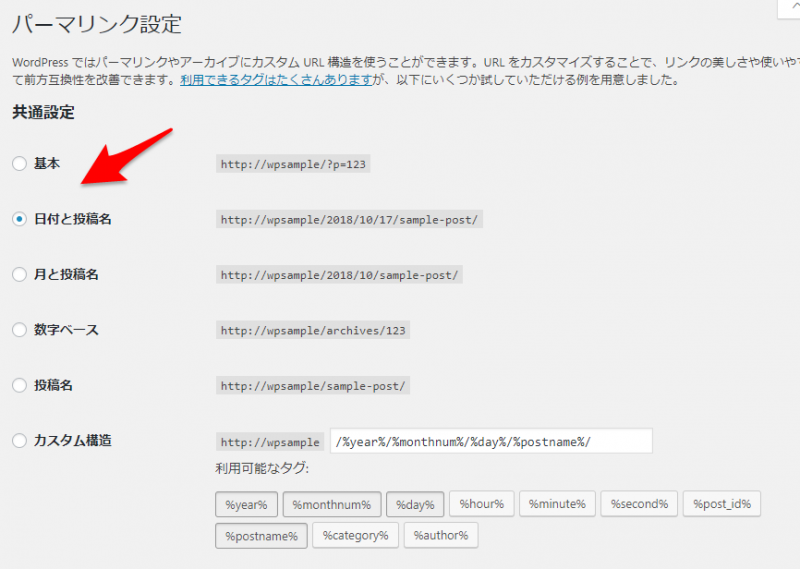This screenshot has width=800, height=569.
Task: Insert the %second% tag
Action: click(640, 504)
